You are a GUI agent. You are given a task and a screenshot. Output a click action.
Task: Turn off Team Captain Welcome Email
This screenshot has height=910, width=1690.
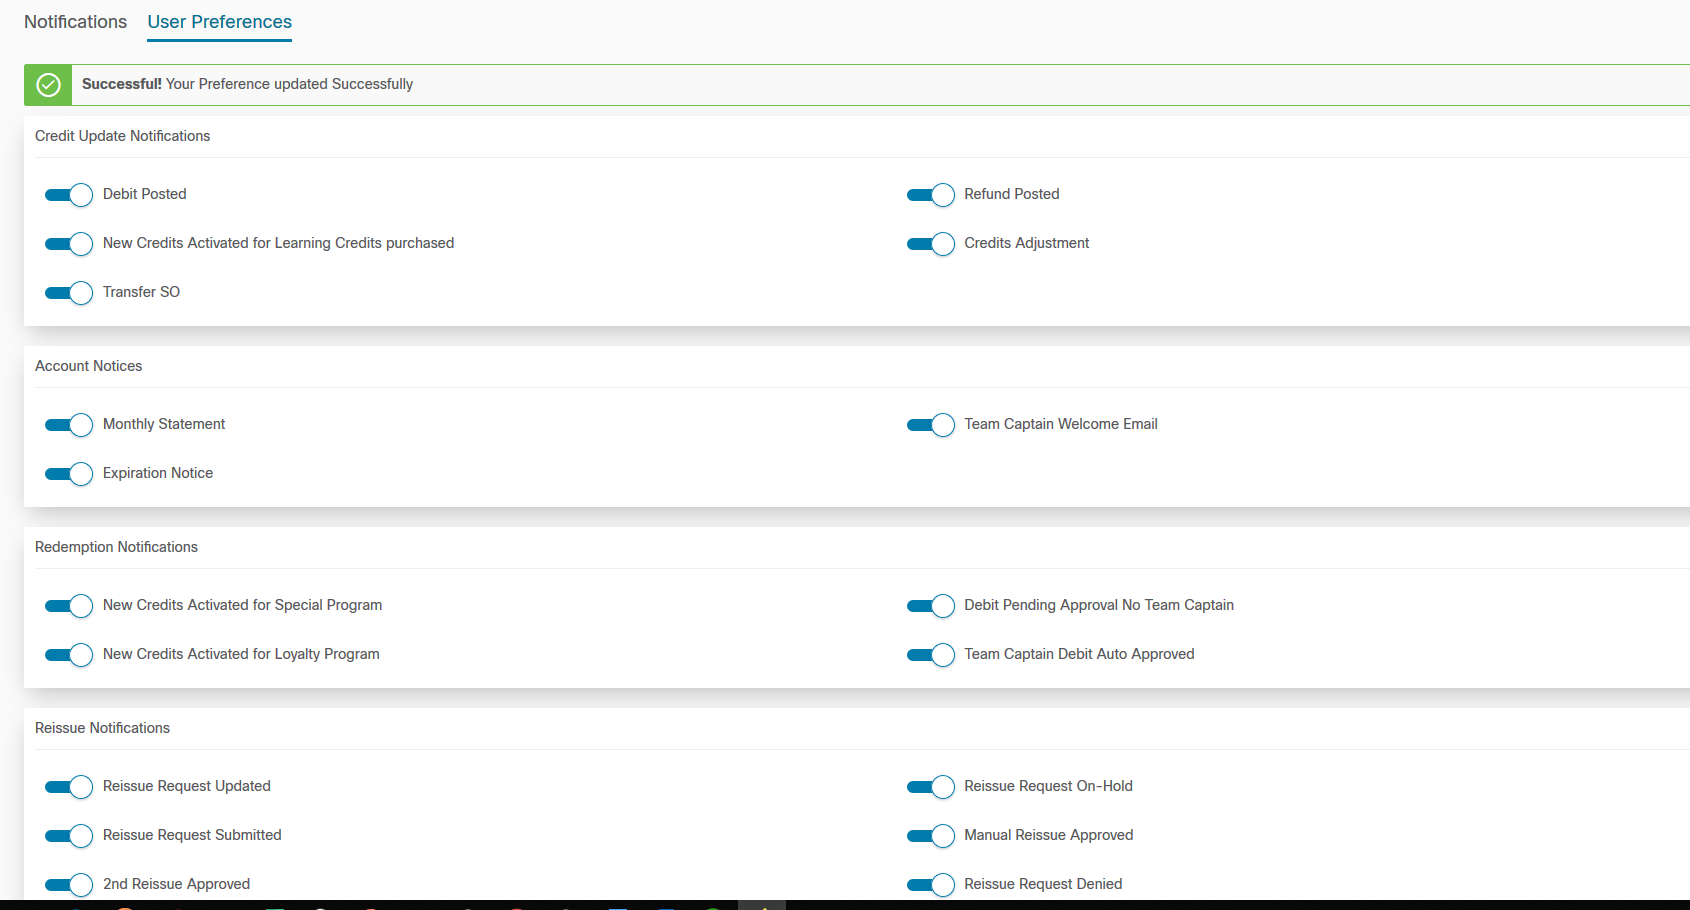930,425
